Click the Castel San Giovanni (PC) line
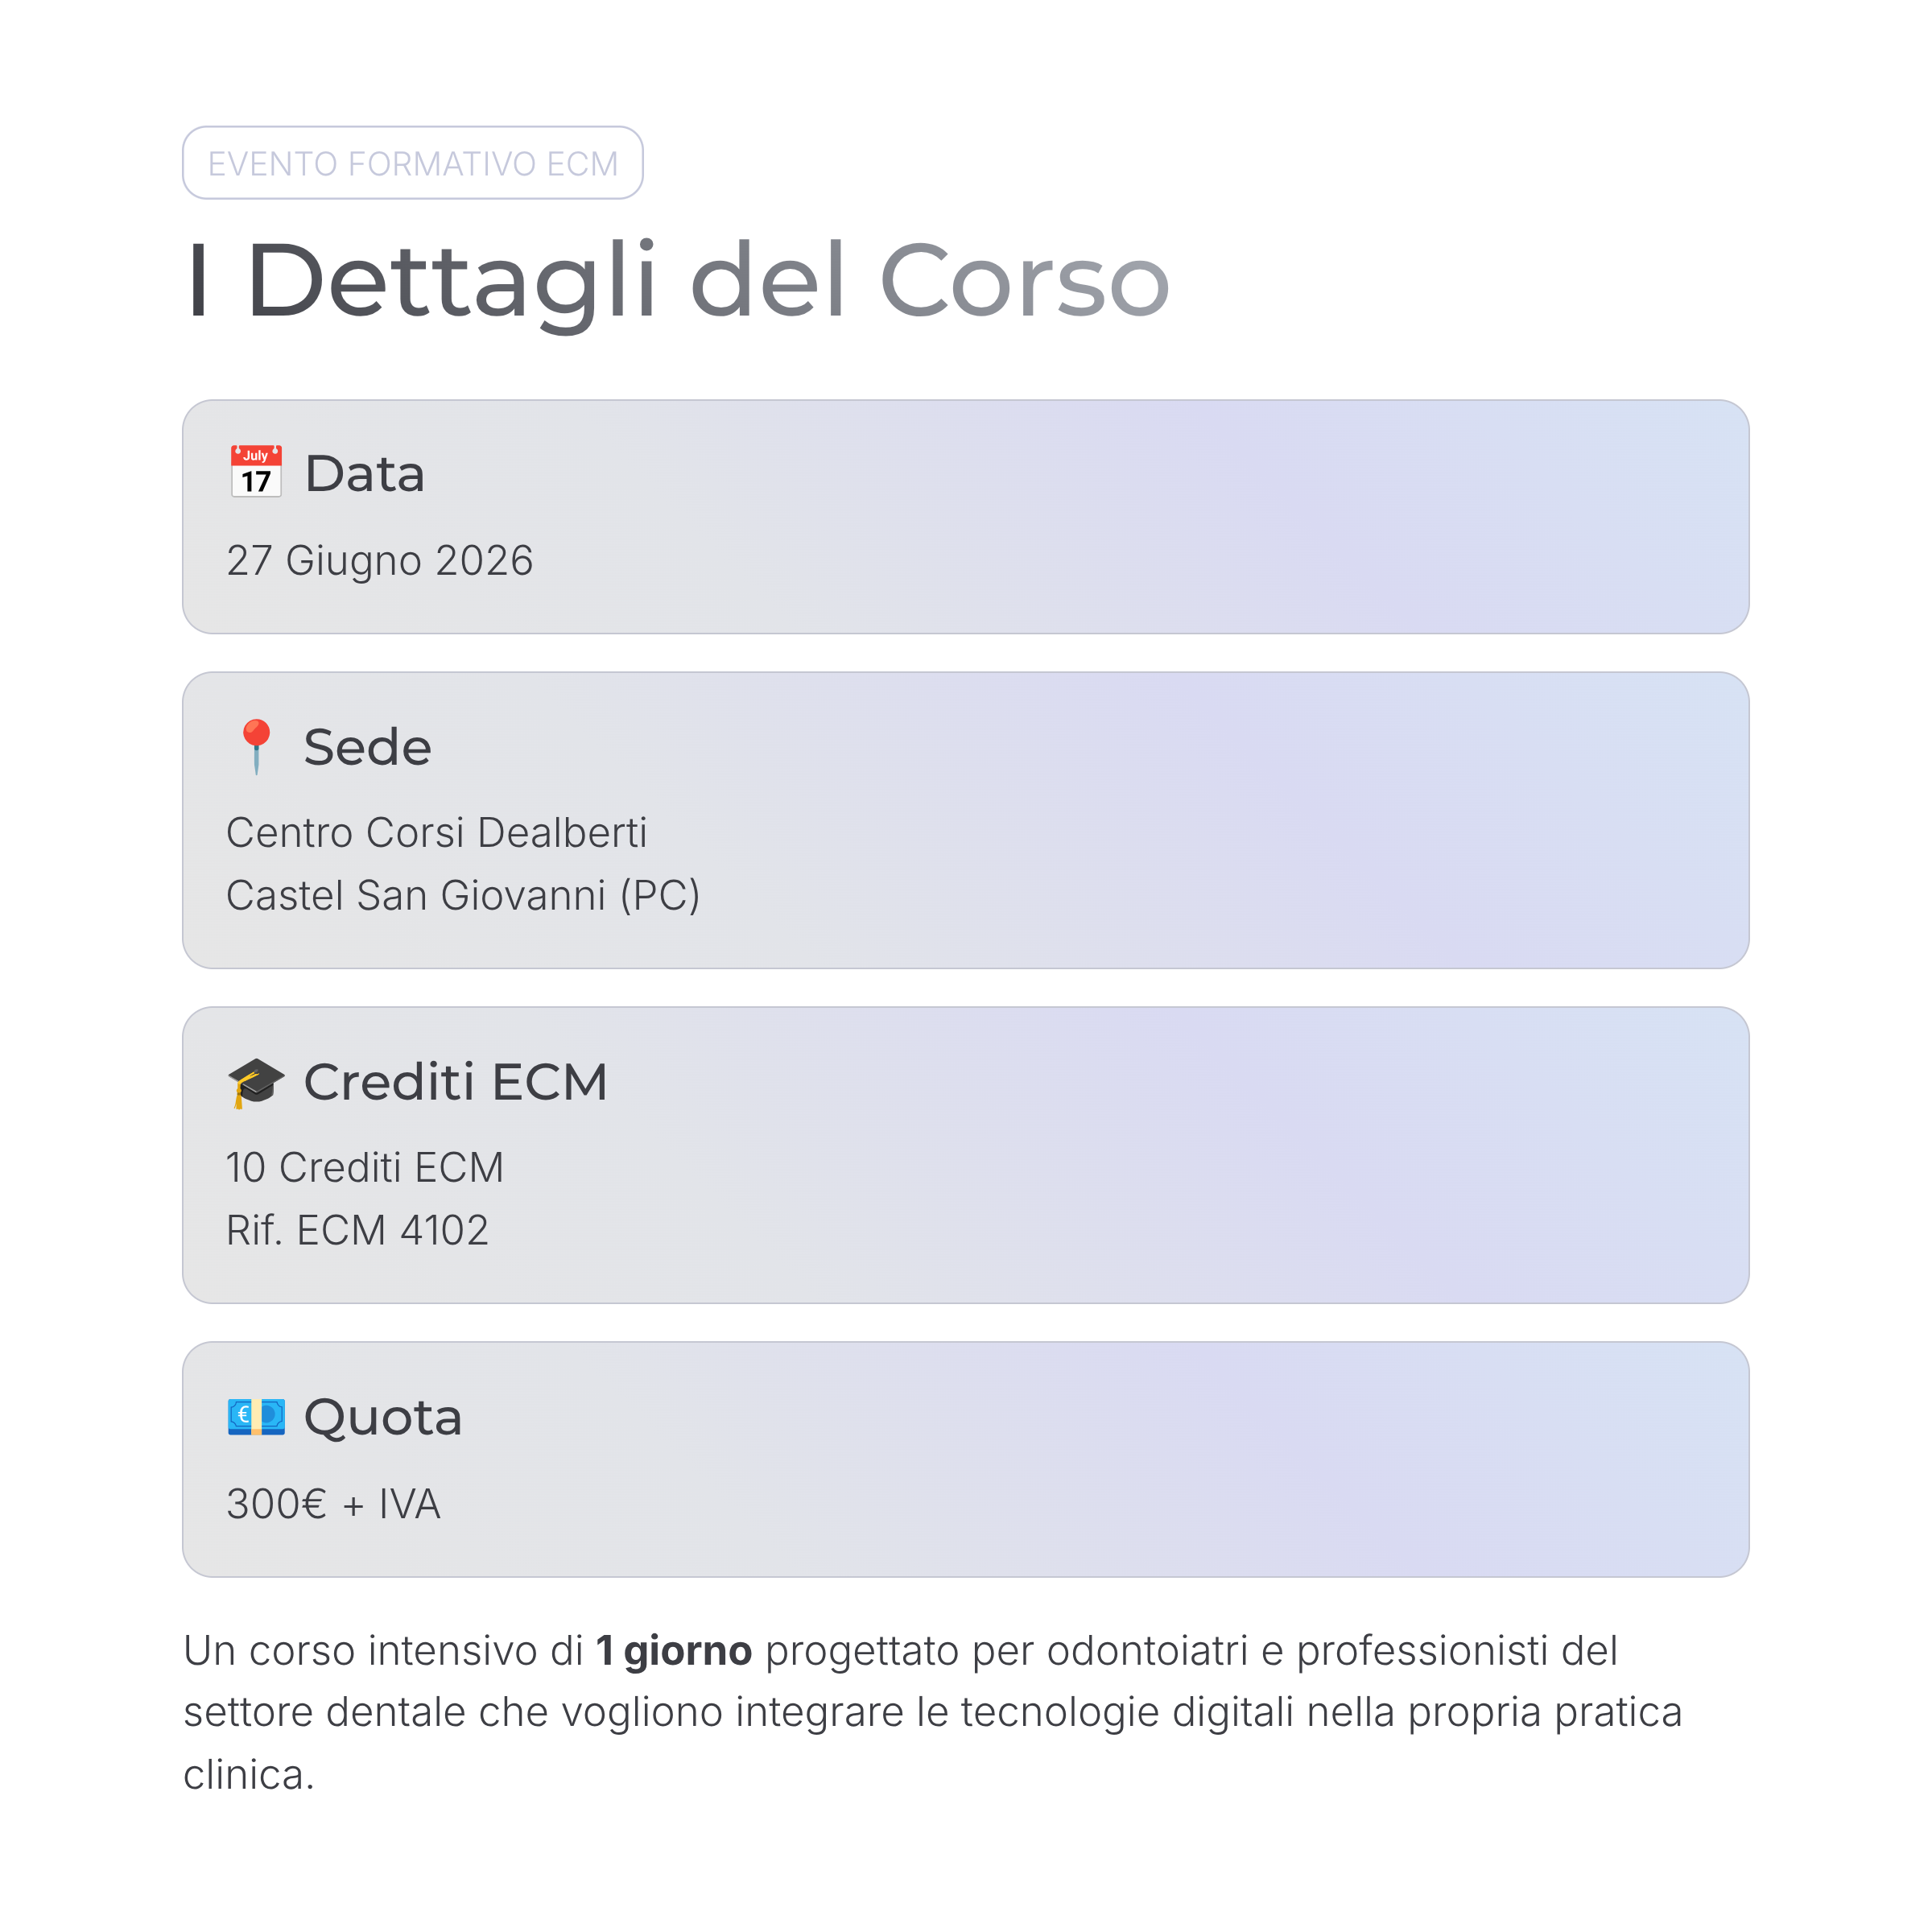This screenshot has width=1932, height=1932. (x=463, y=896)
